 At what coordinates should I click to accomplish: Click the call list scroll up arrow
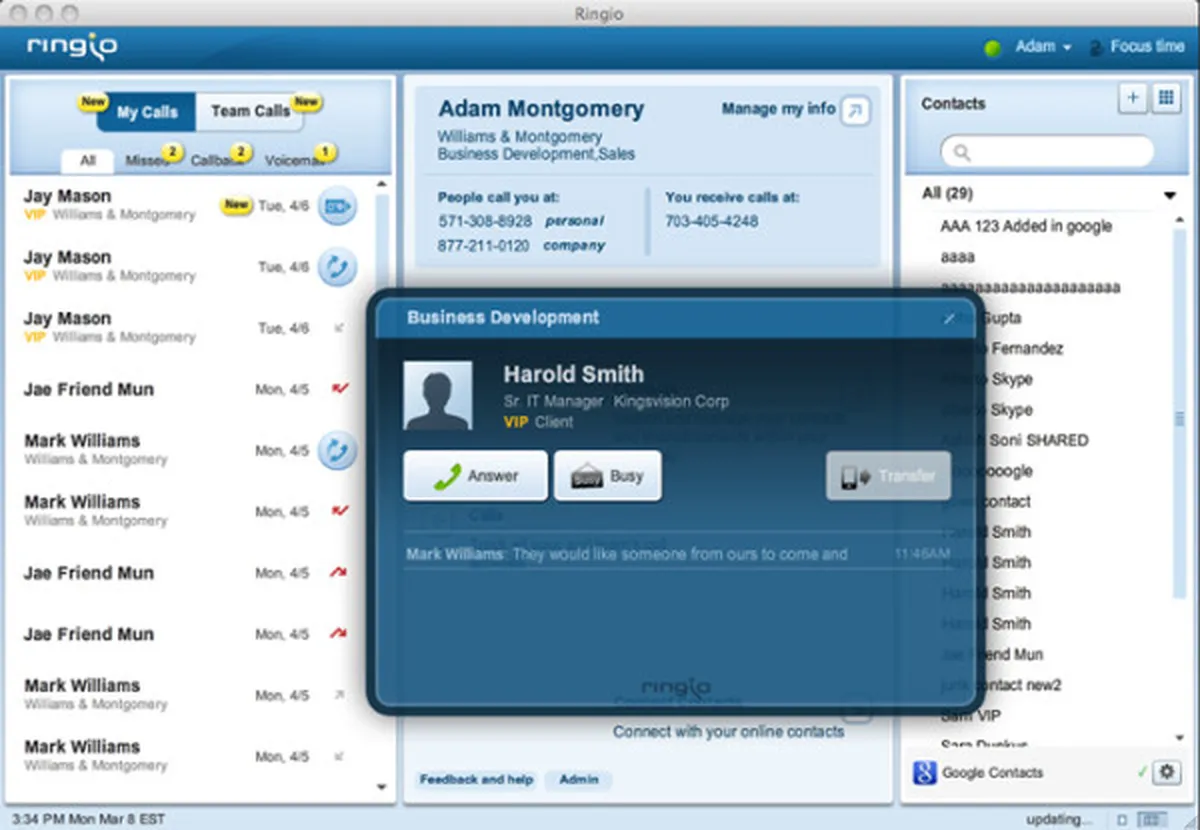coord(381,185)
